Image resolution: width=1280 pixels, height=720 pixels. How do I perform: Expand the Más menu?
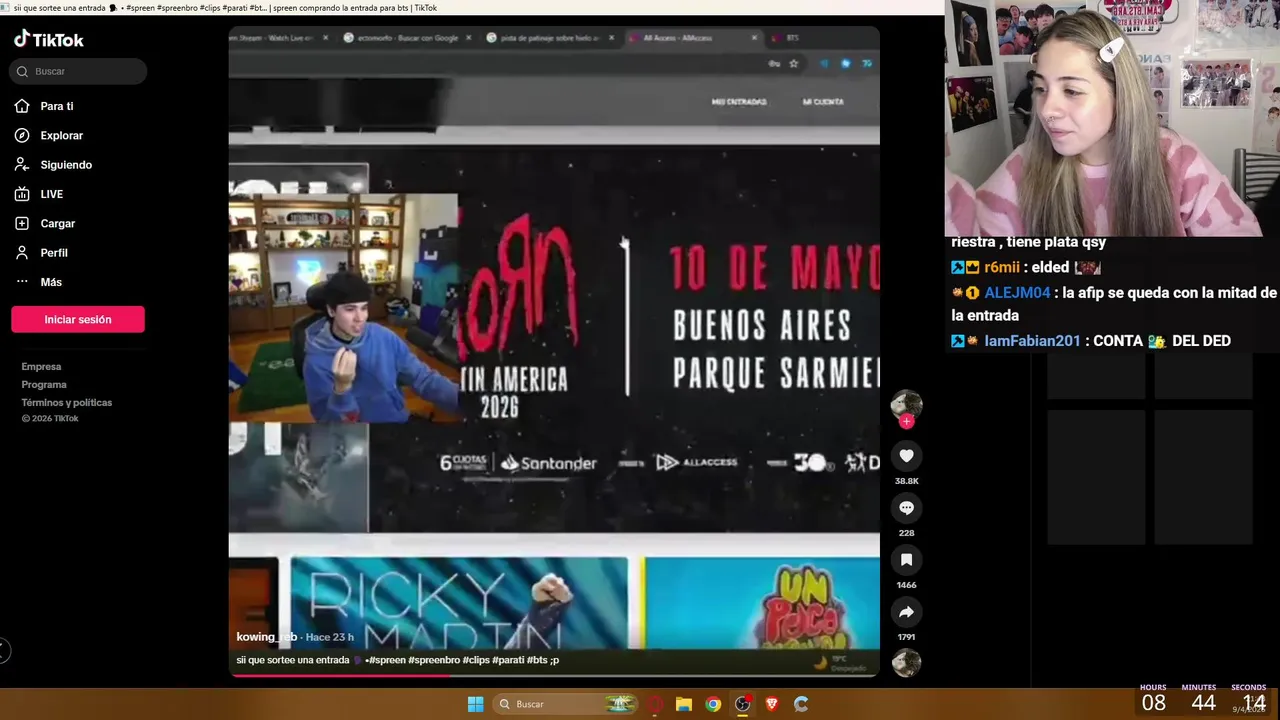50,282
